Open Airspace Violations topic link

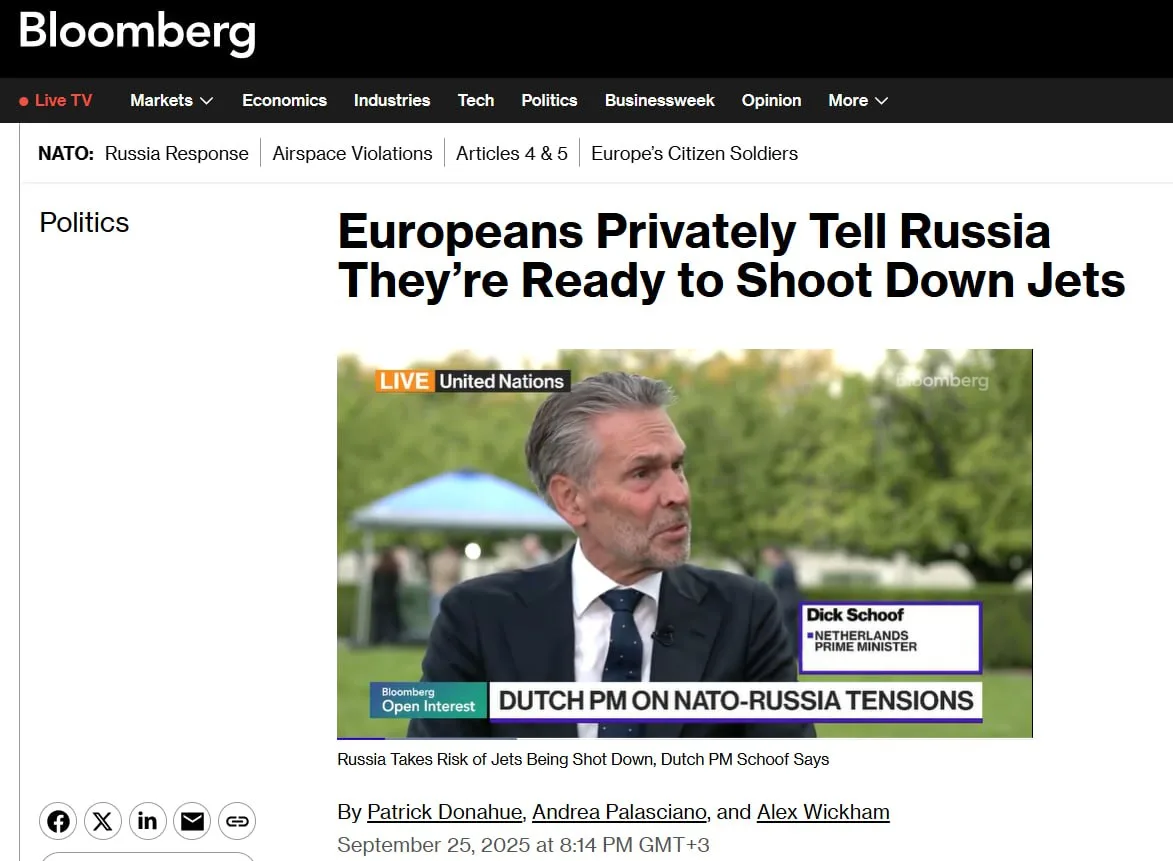(x=352, y=153)
